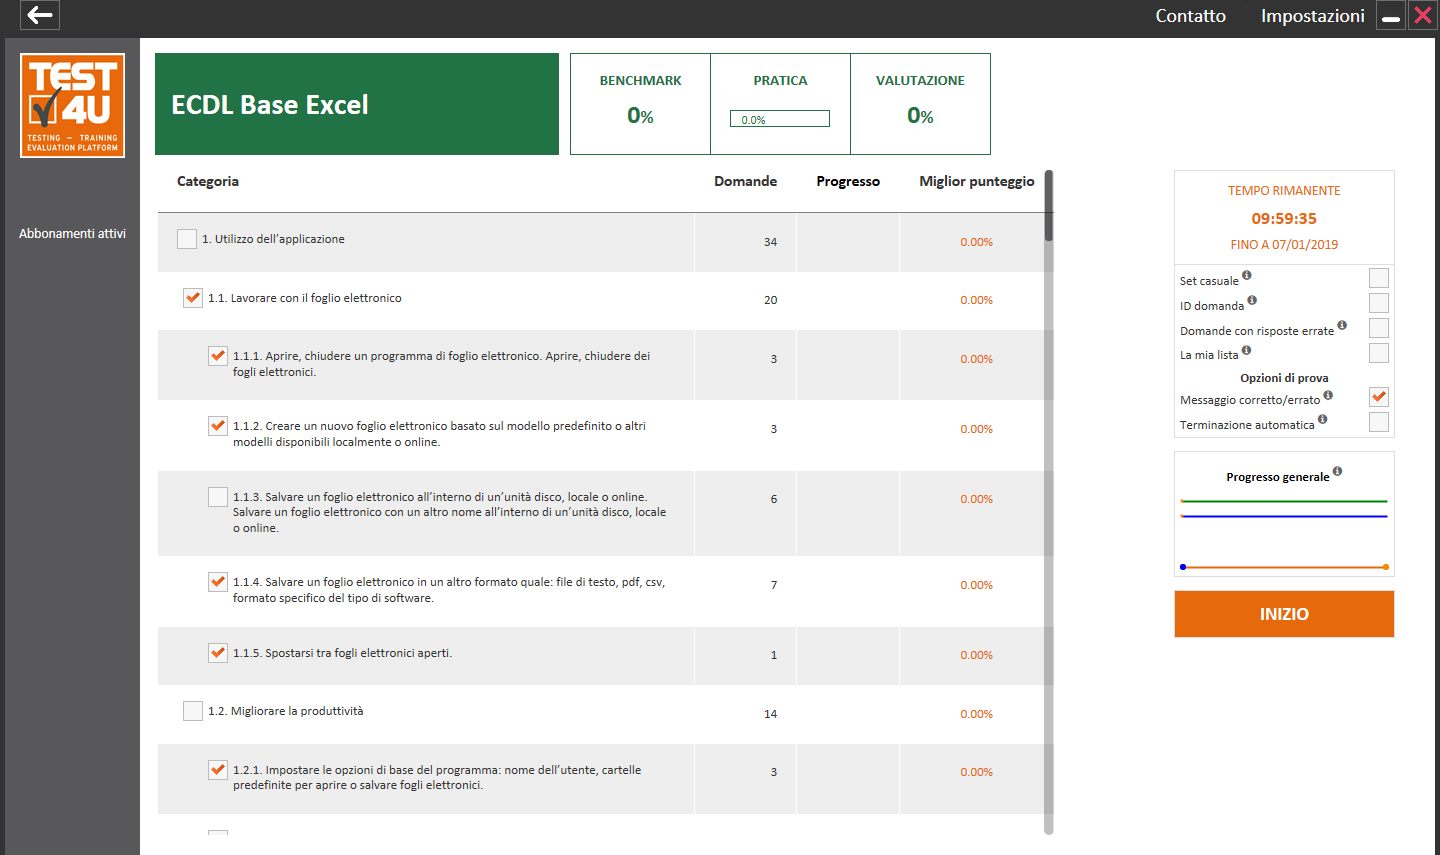Uncheck 1.1.5. Spostarsi tra fogli elettronici
Image resolution: width=1440 pixels, height=855 pixels.
218,653
